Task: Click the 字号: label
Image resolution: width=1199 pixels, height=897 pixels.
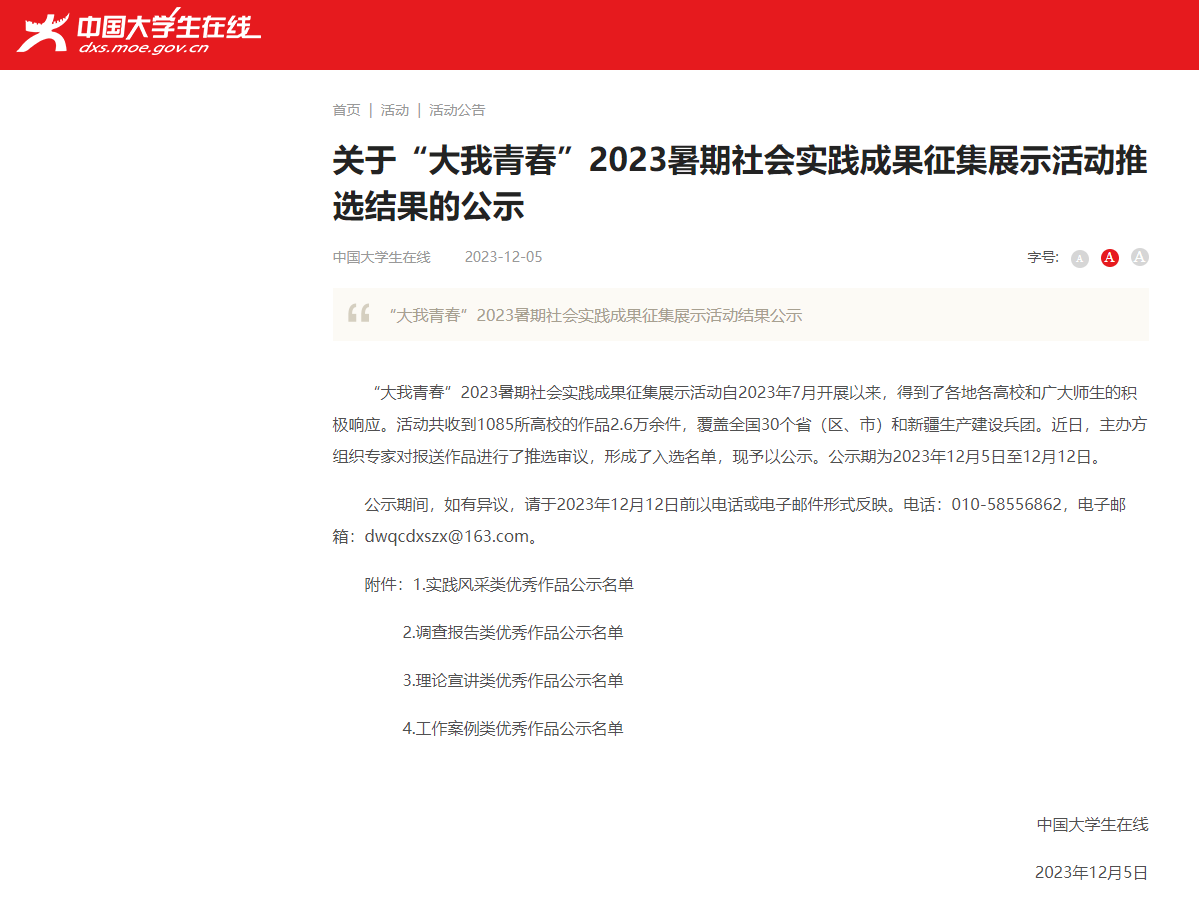Action: [1042, 258]
